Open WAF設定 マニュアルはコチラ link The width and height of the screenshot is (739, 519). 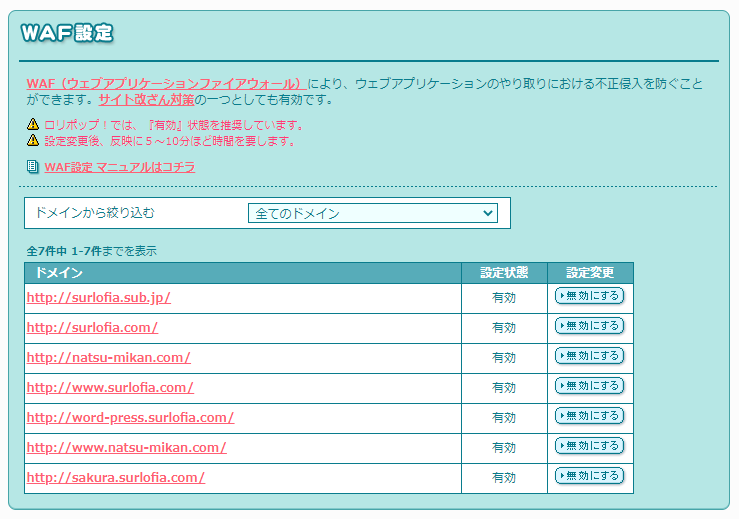(x=119, y=167)
